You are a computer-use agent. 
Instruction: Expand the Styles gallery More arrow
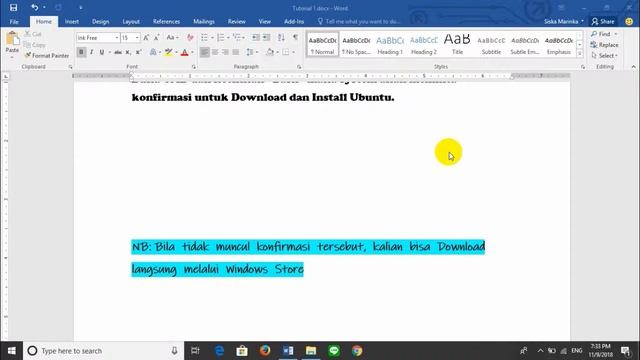[x=580, y=53]
